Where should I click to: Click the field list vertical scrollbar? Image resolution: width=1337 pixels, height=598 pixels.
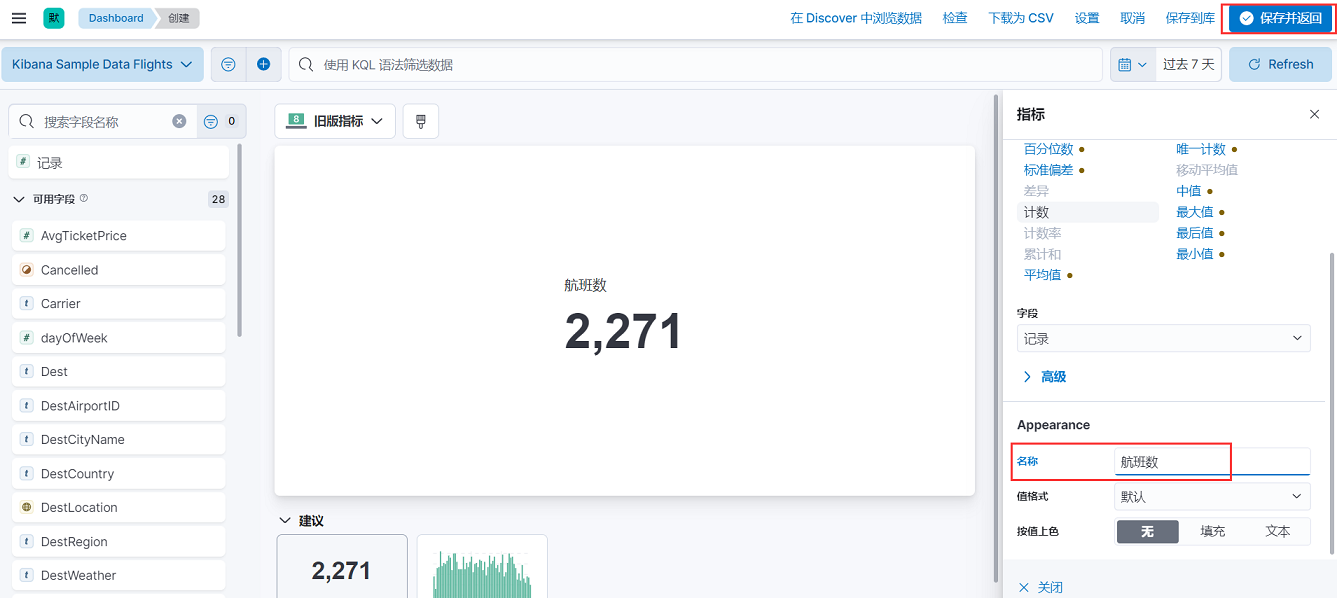240,240
